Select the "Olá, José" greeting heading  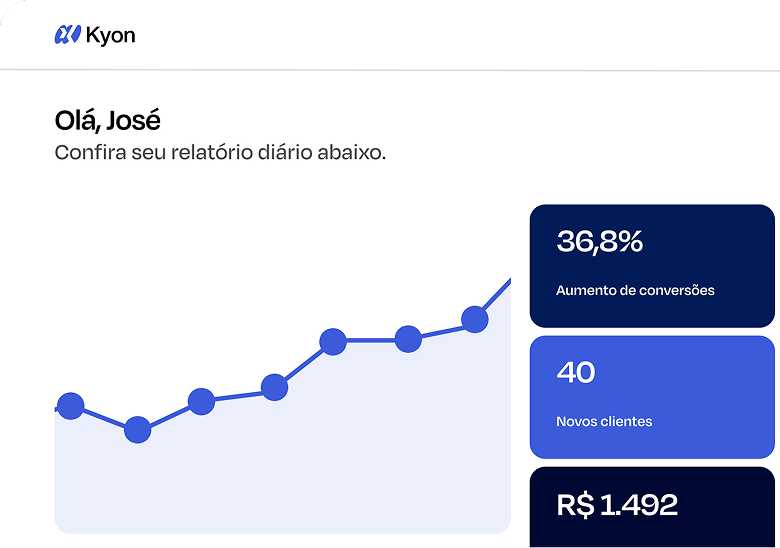(x=107, y=121)
